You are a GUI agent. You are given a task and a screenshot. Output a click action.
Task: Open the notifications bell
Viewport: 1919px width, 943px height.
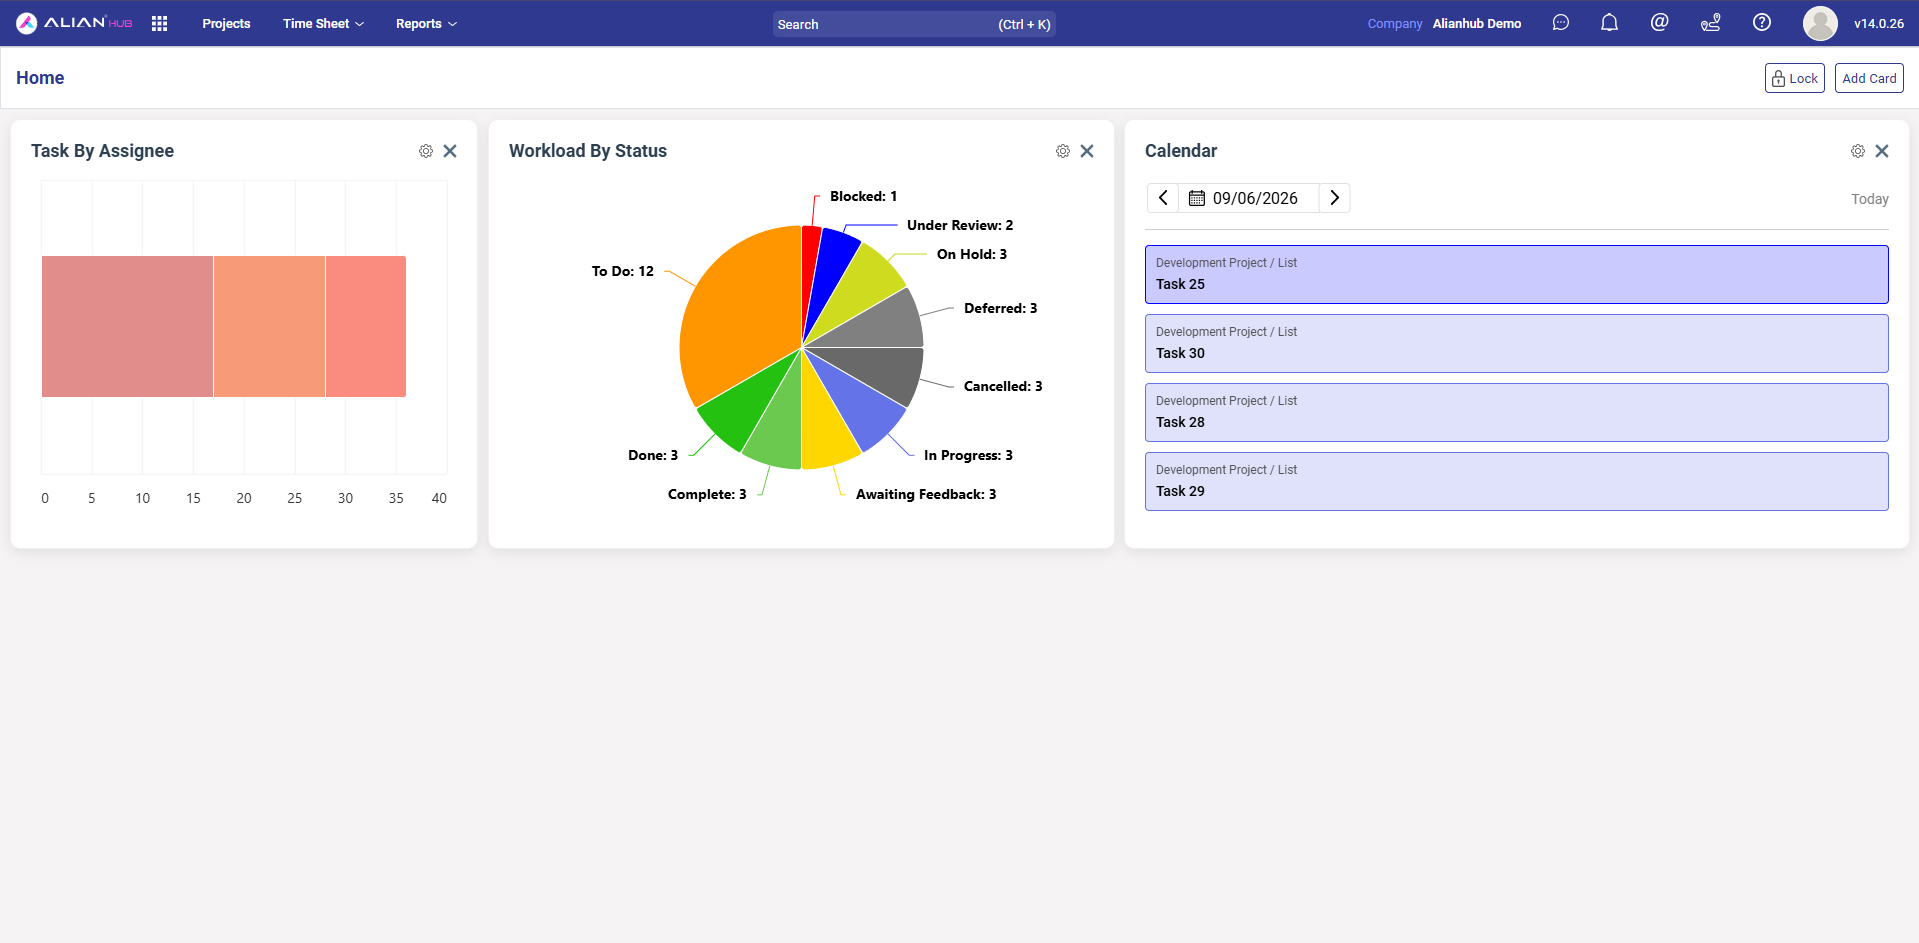coord(1609,23)
